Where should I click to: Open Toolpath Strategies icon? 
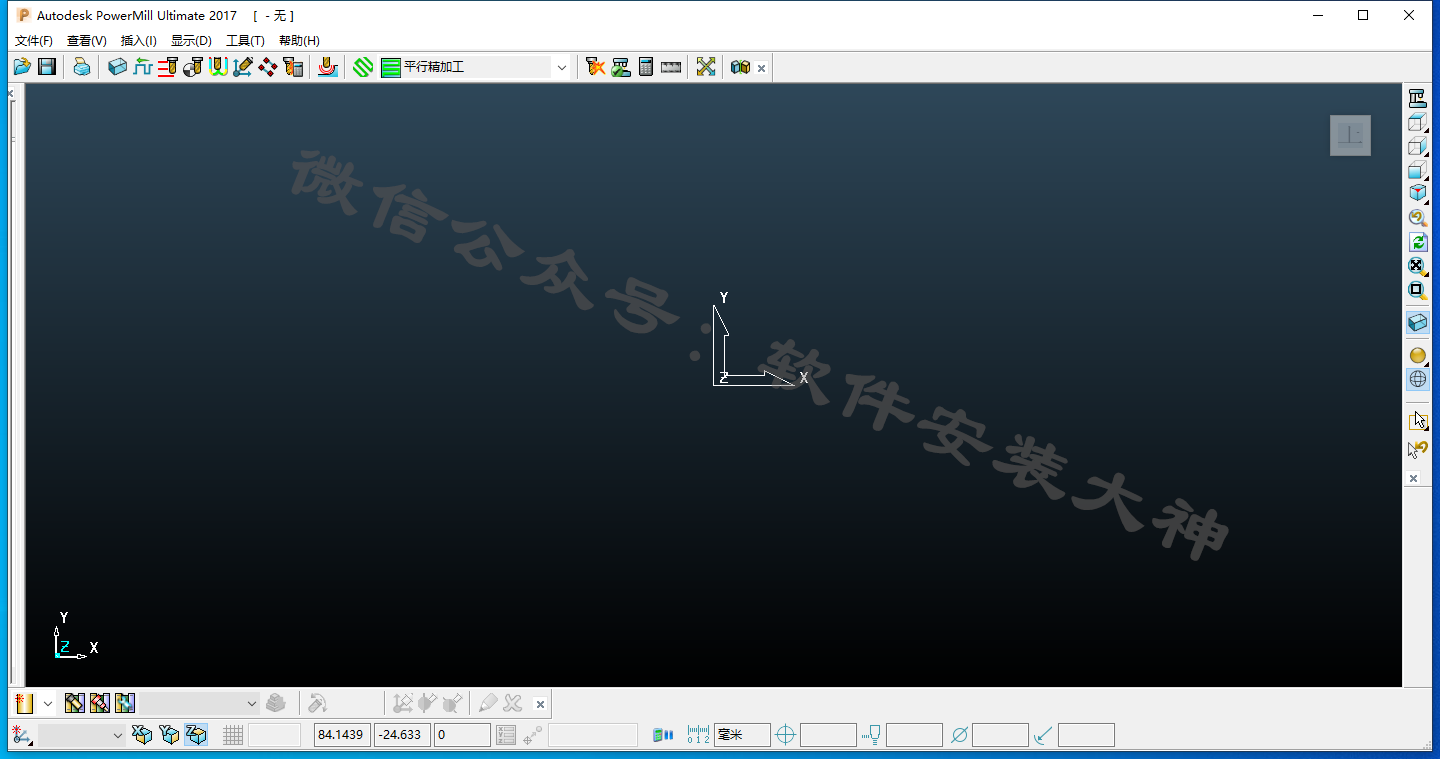pos(363,67)
